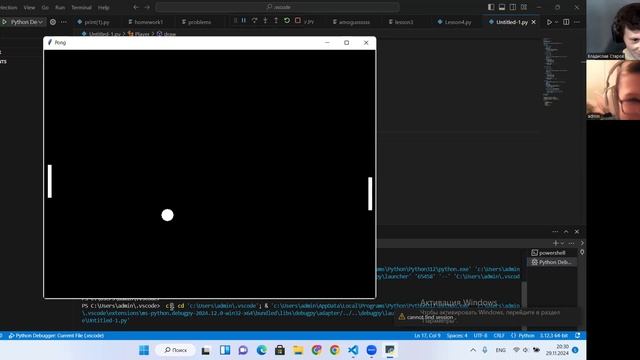
Task: Click Step Over in the debug toolbar
Action: [254, 20]
